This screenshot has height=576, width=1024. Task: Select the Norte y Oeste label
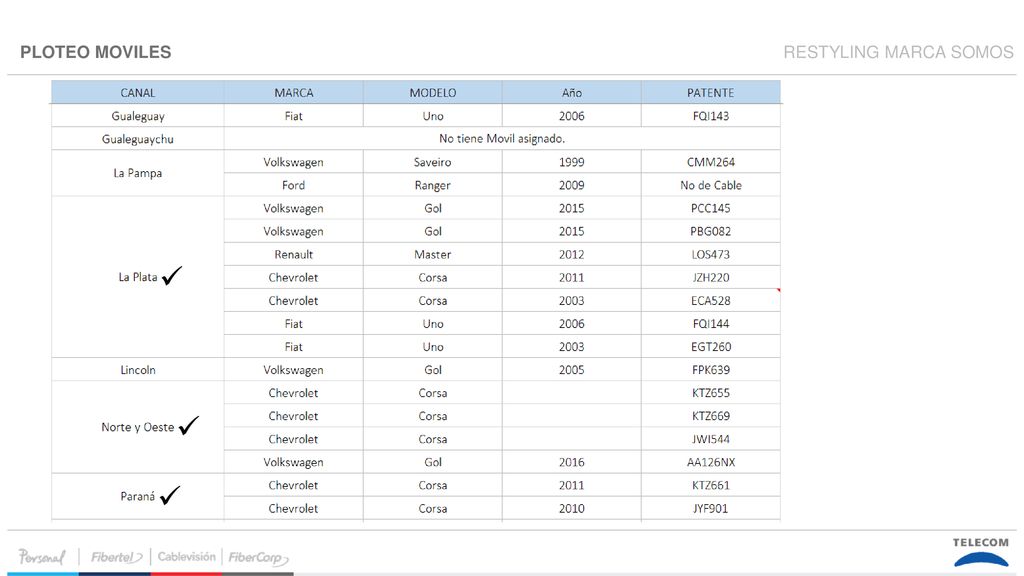(137, 427)
